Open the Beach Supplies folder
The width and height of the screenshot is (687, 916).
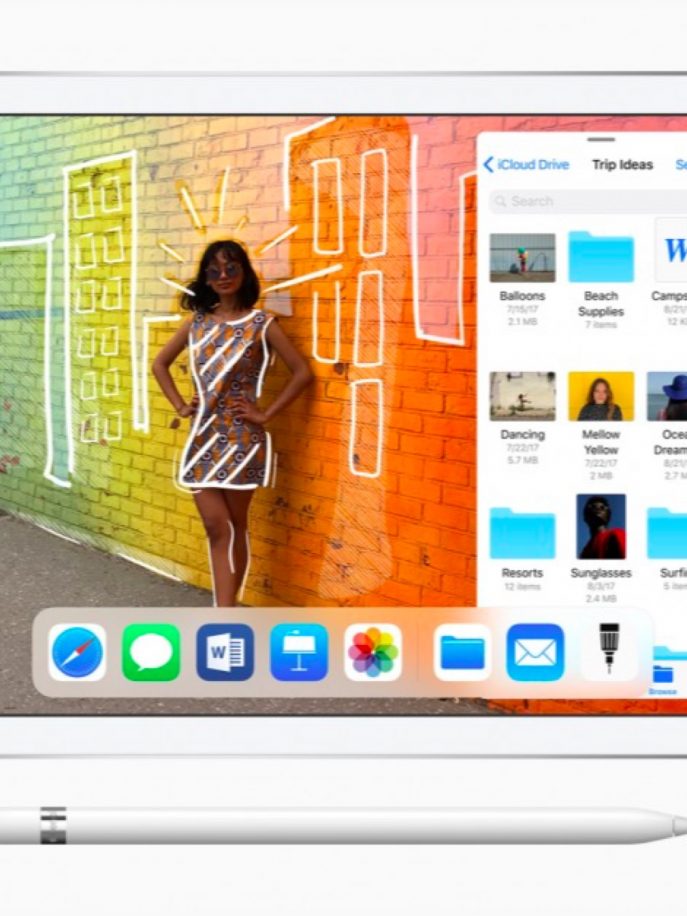(601, 259)
